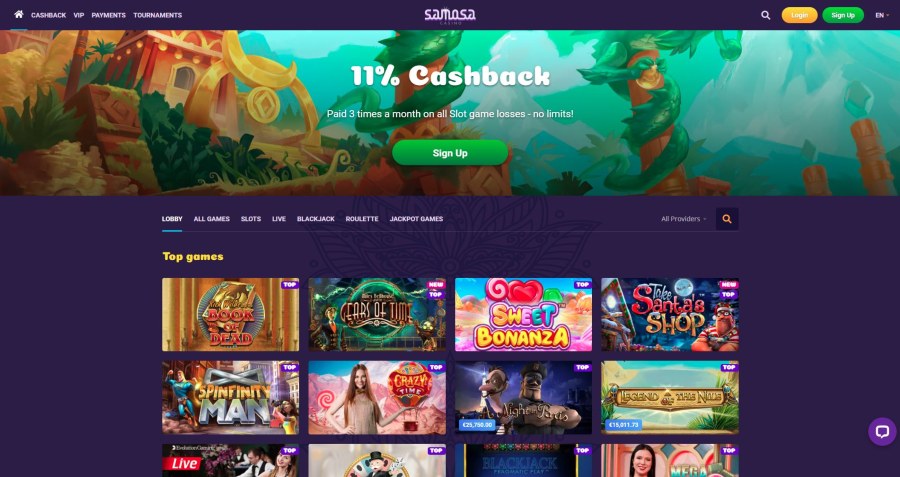Select the Slots tab

pos(251,219)
